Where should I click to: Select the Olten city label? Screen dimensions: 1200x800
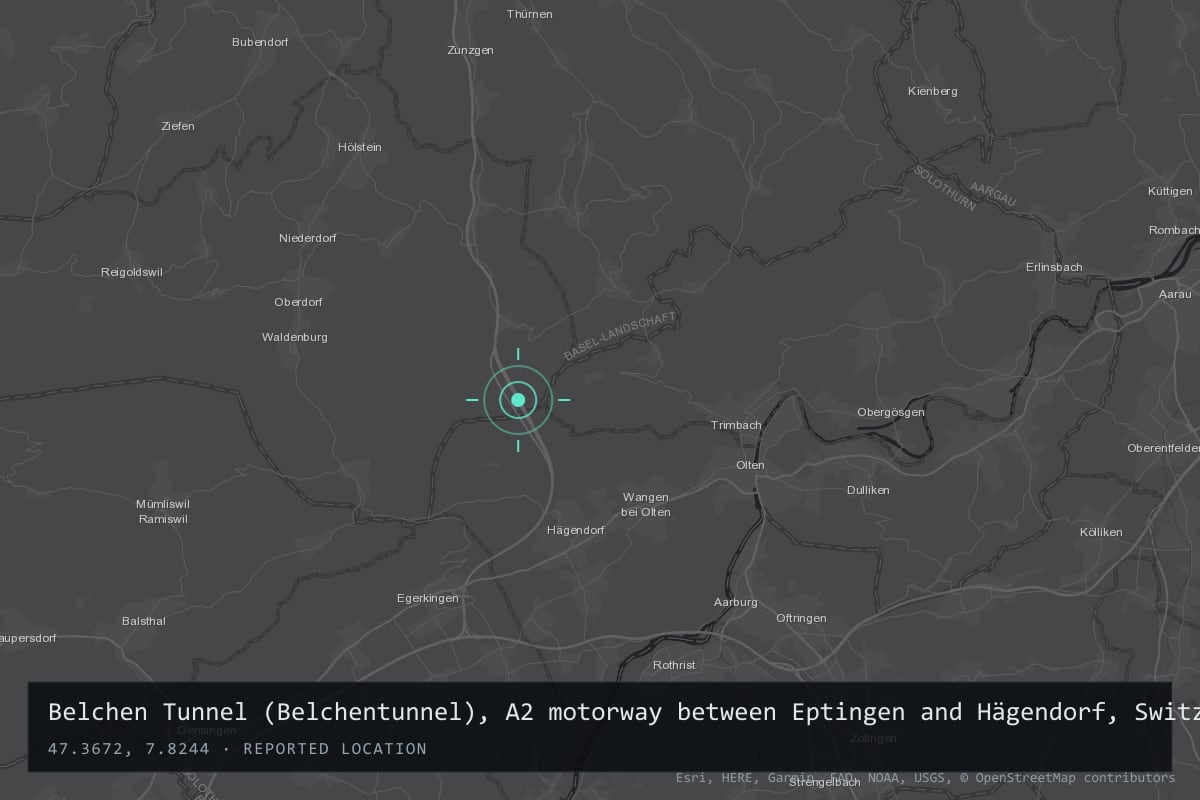[750, 465]
